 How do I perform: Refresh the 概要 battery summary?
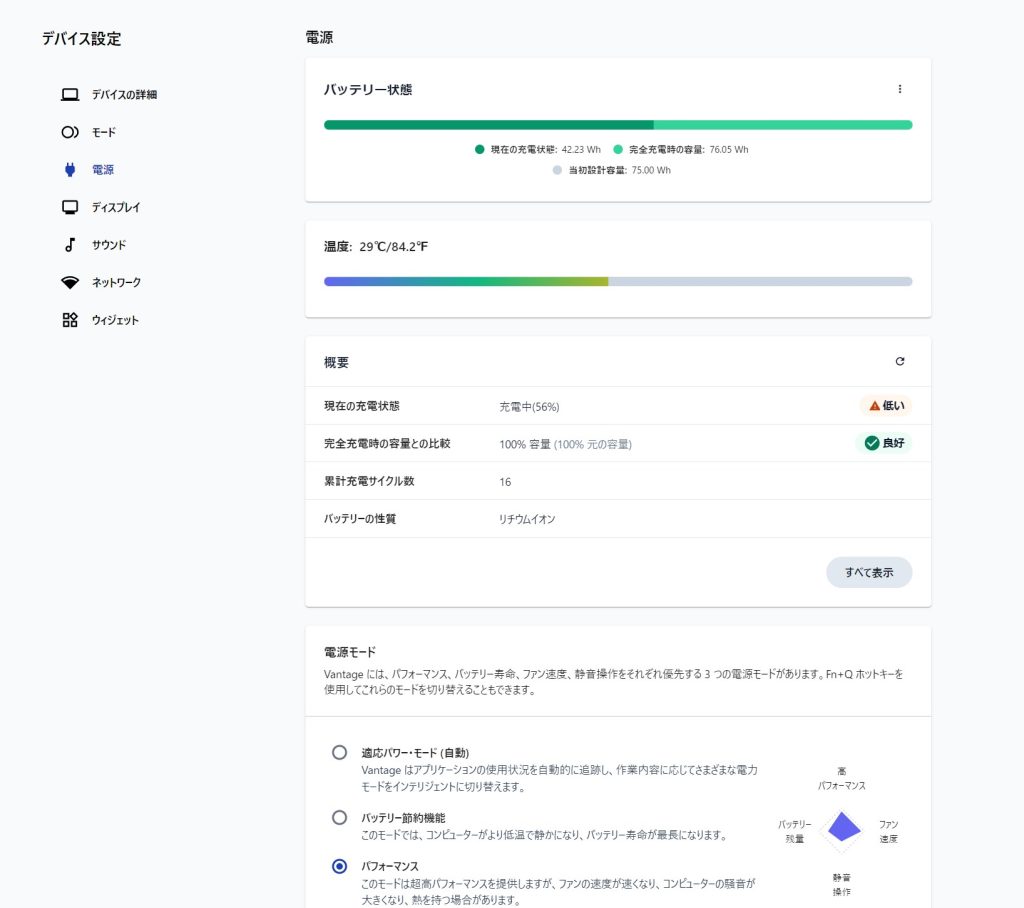click(899, 361)
